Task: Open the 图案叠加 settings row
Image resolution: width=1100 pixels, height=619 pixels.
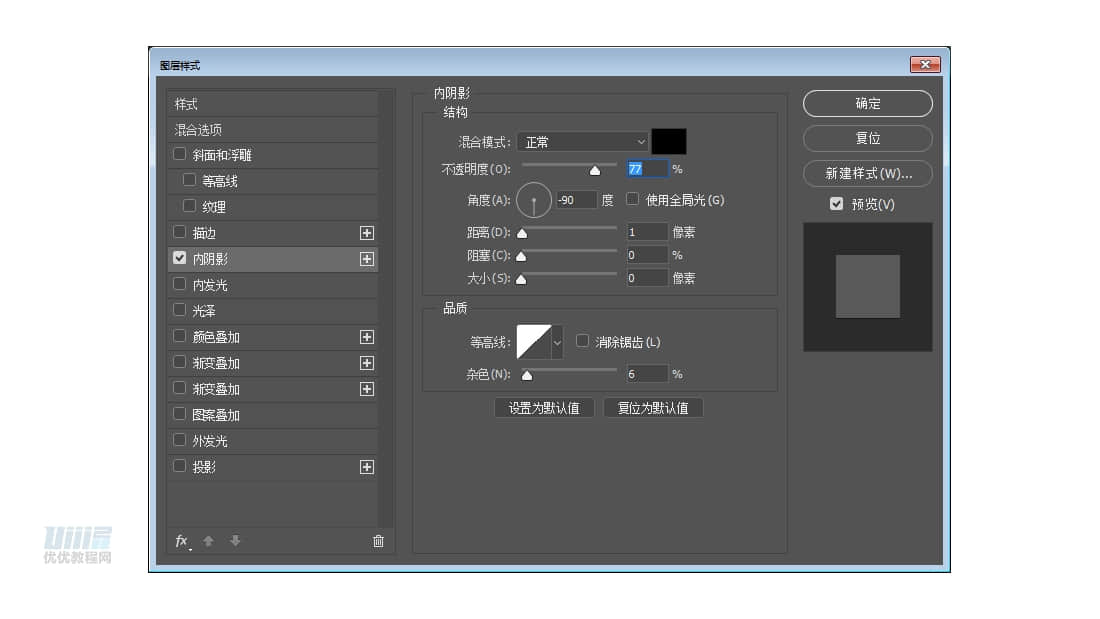Action: click(272, 415)
